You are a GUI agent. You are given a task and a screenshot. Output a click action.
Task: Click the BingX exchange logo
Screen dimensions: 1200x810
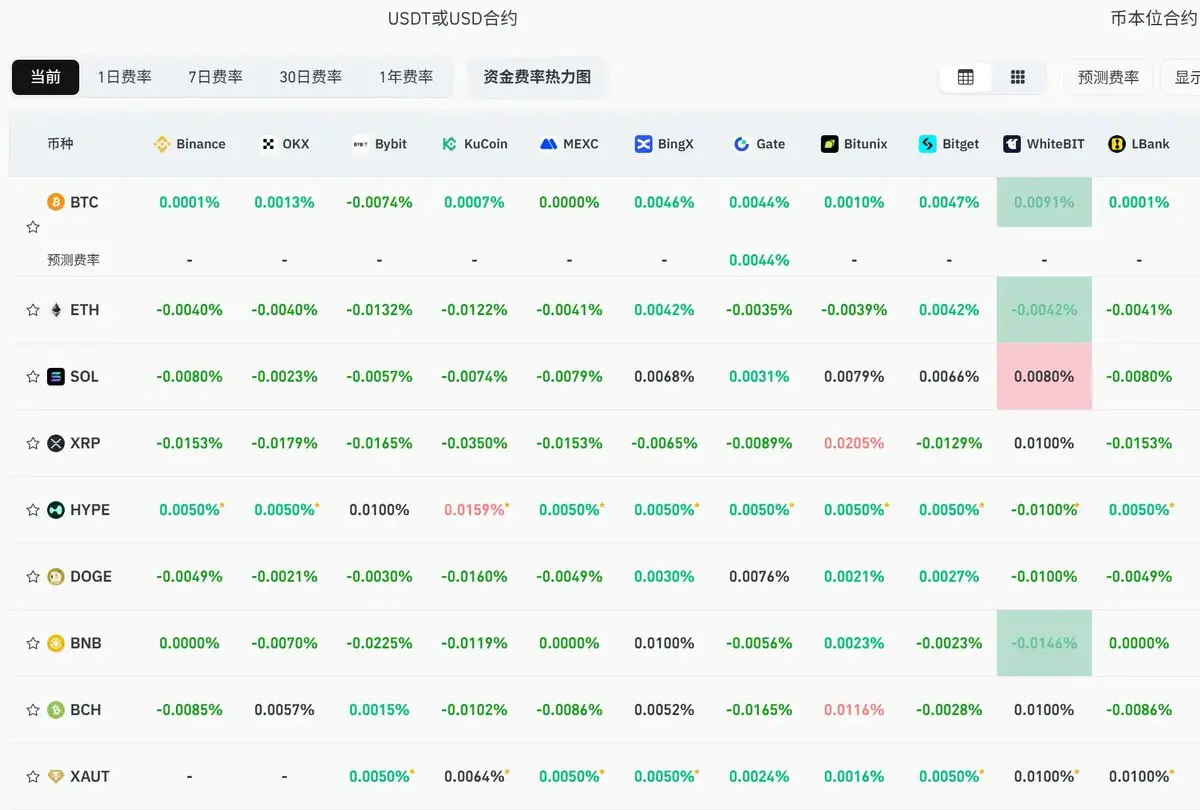643,144
